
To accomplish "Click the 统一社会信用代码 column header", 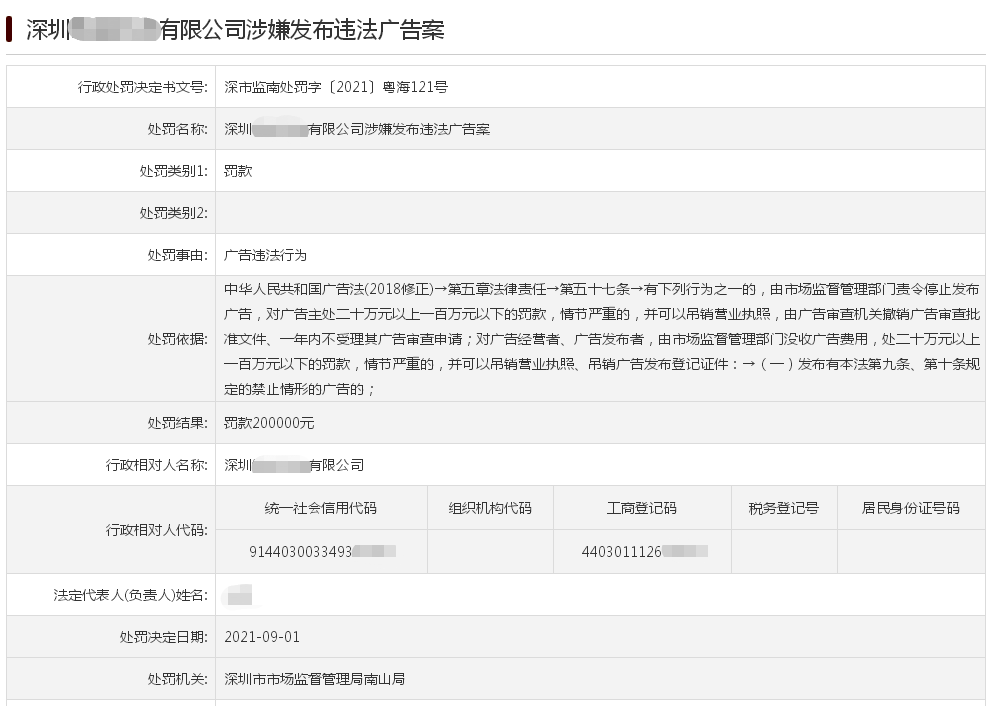I will pos(321,508).
